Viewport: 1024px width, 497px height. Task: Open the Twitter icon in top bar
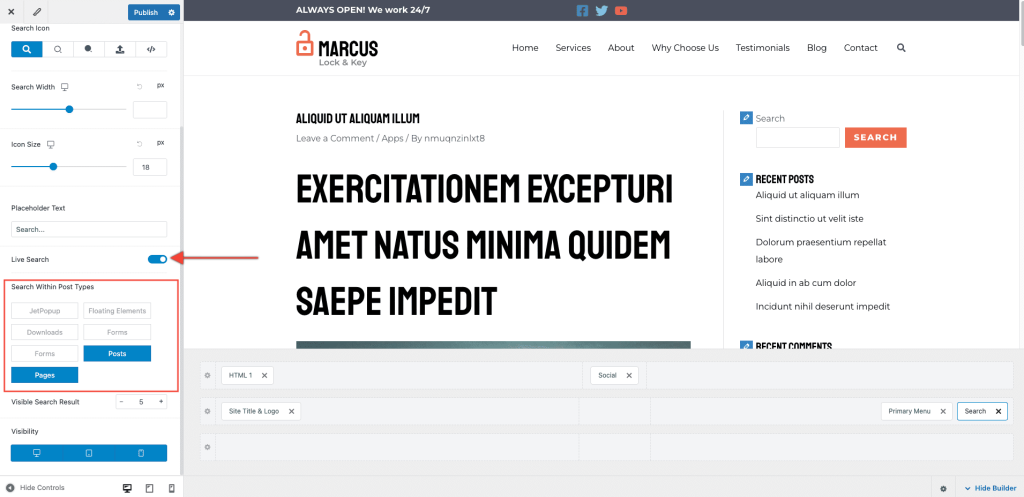click(601, 11)
